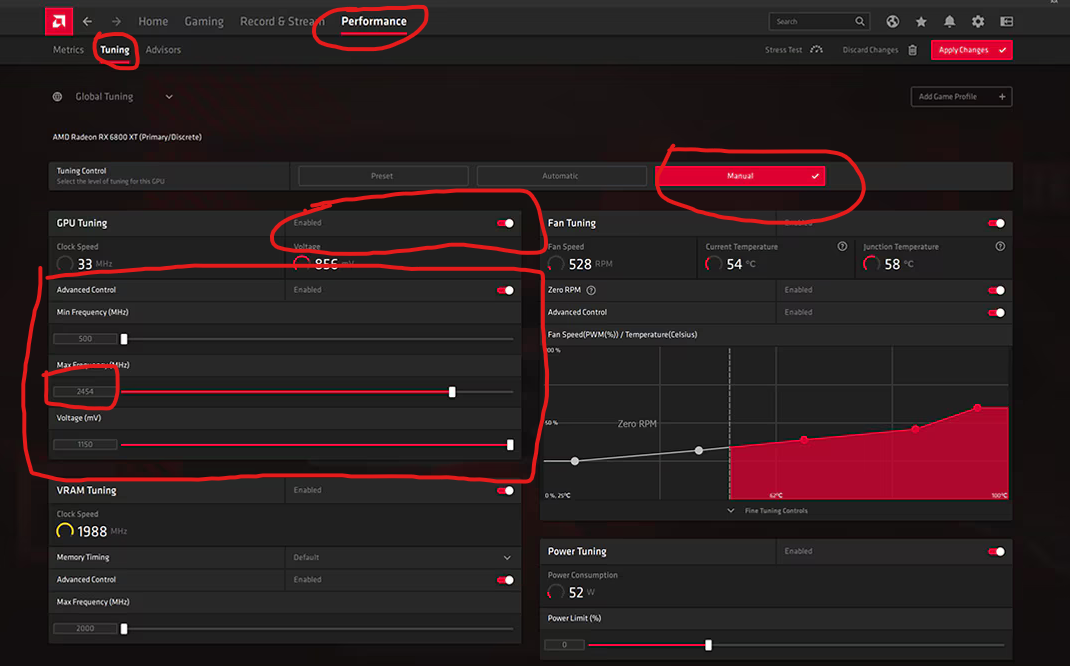Toggle the sidebar panel icon
This screenshot has width=1070, height=666.
pos(1007,22)
